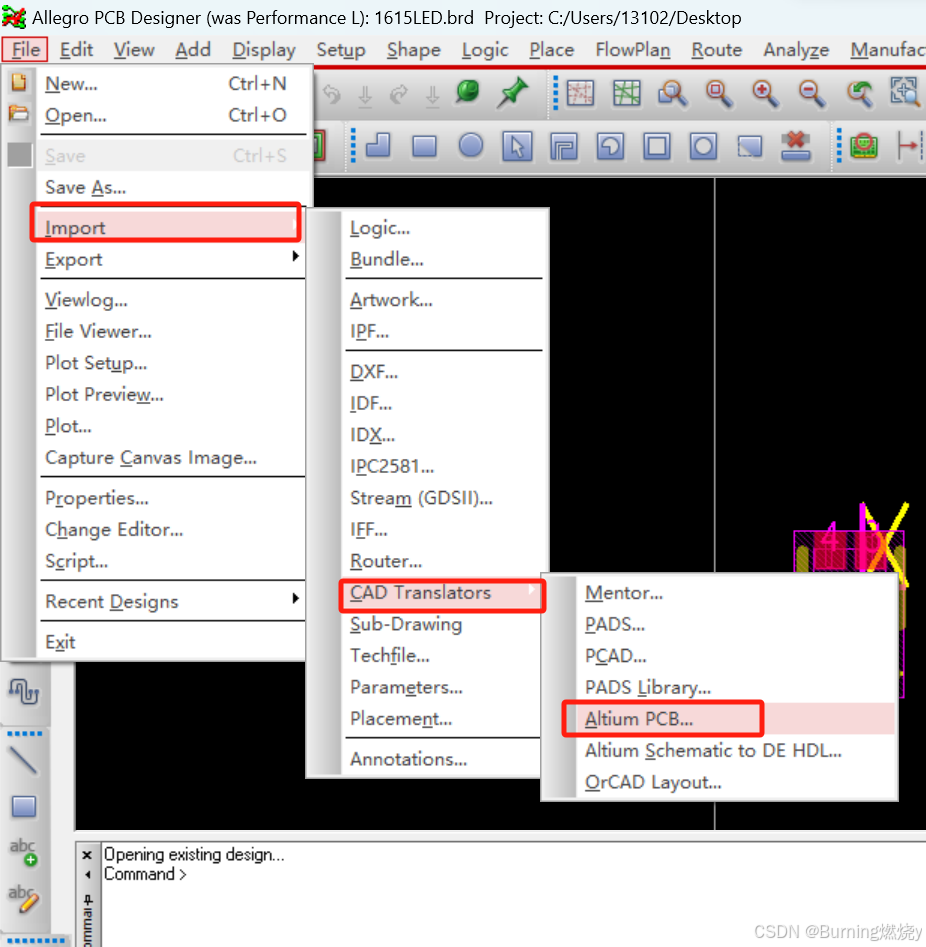Open the Display menu

pos(264,50)
